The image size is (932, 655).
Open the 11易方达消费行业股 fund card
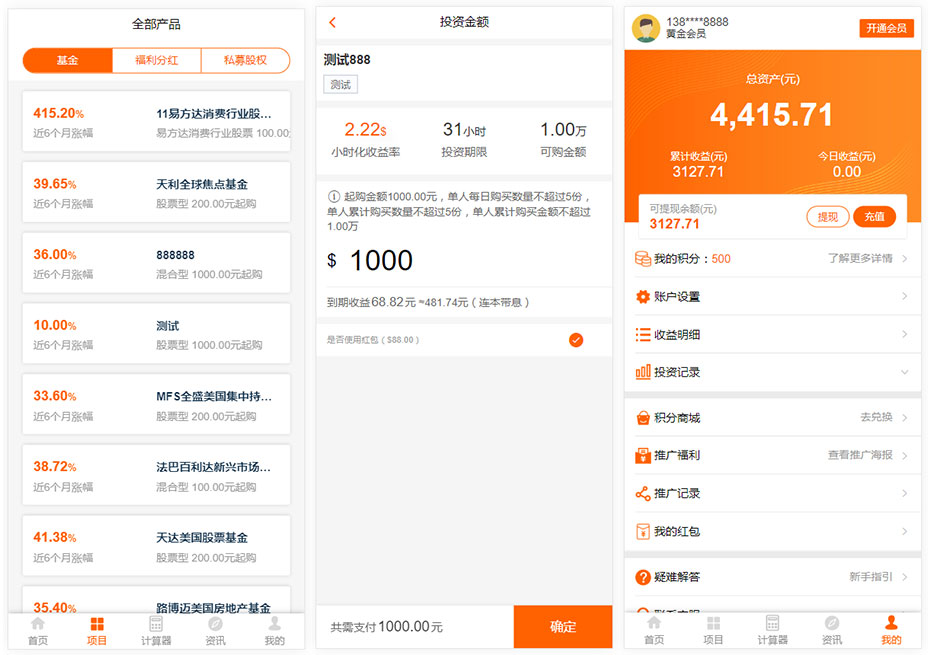(x=156, y=122)
